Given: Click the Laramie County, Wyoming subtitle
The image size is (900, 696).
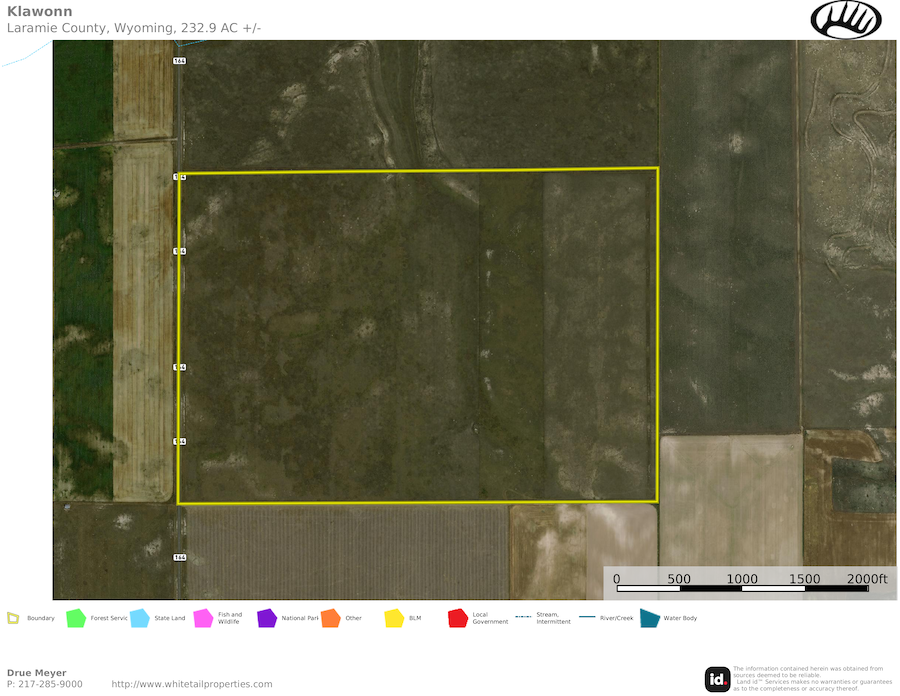Looking at the screenshot, I should point(134,28).
